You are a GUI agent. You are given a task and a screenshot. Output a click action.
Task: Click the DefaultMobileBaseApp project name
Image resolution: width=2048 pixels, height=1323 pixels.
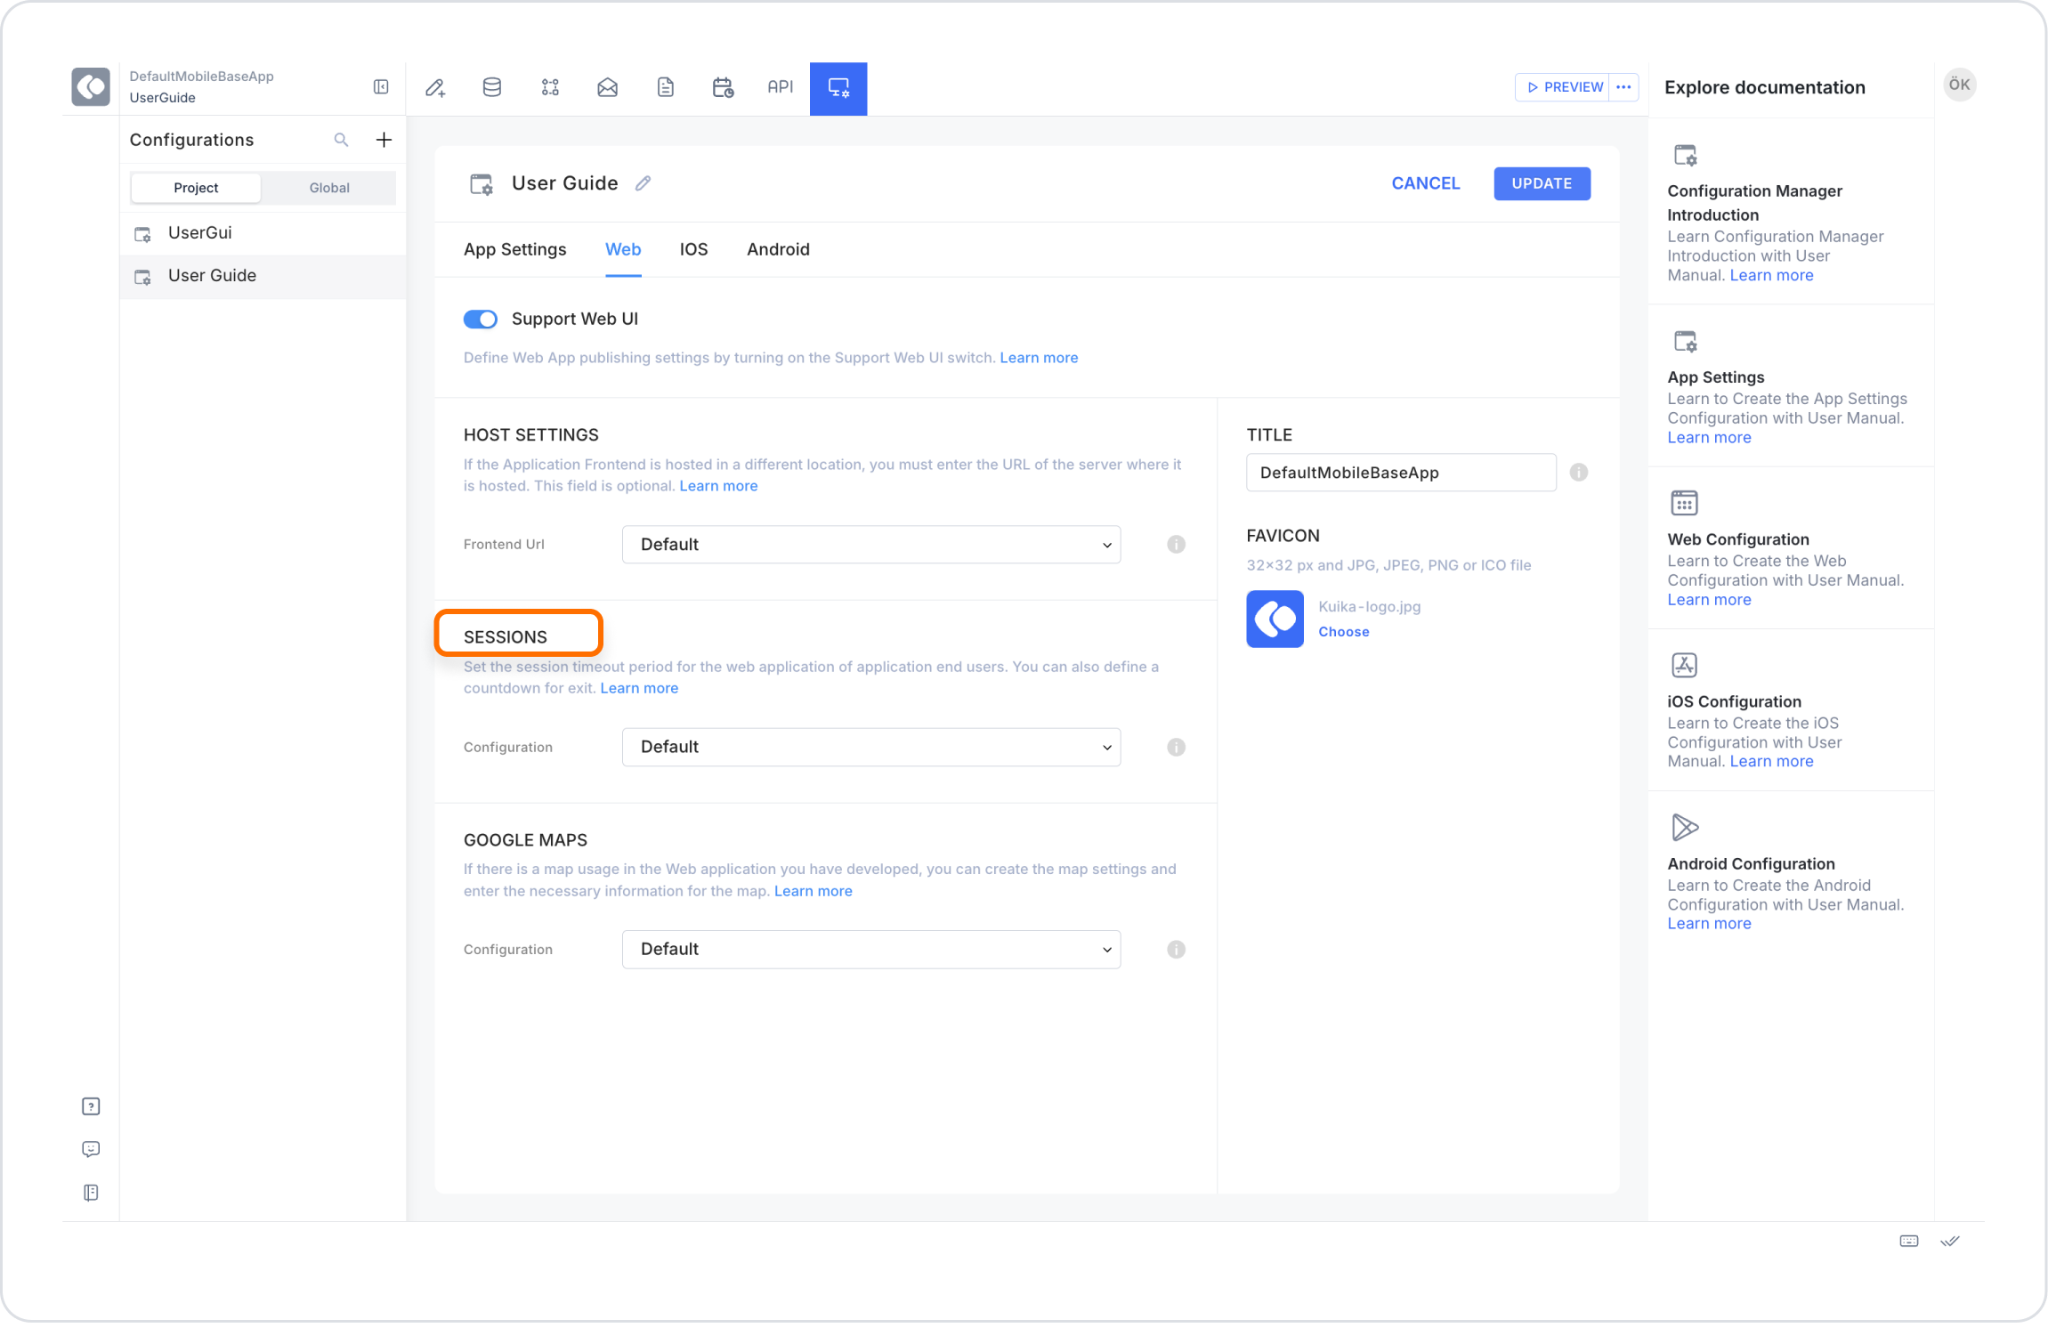pos(201,76)
